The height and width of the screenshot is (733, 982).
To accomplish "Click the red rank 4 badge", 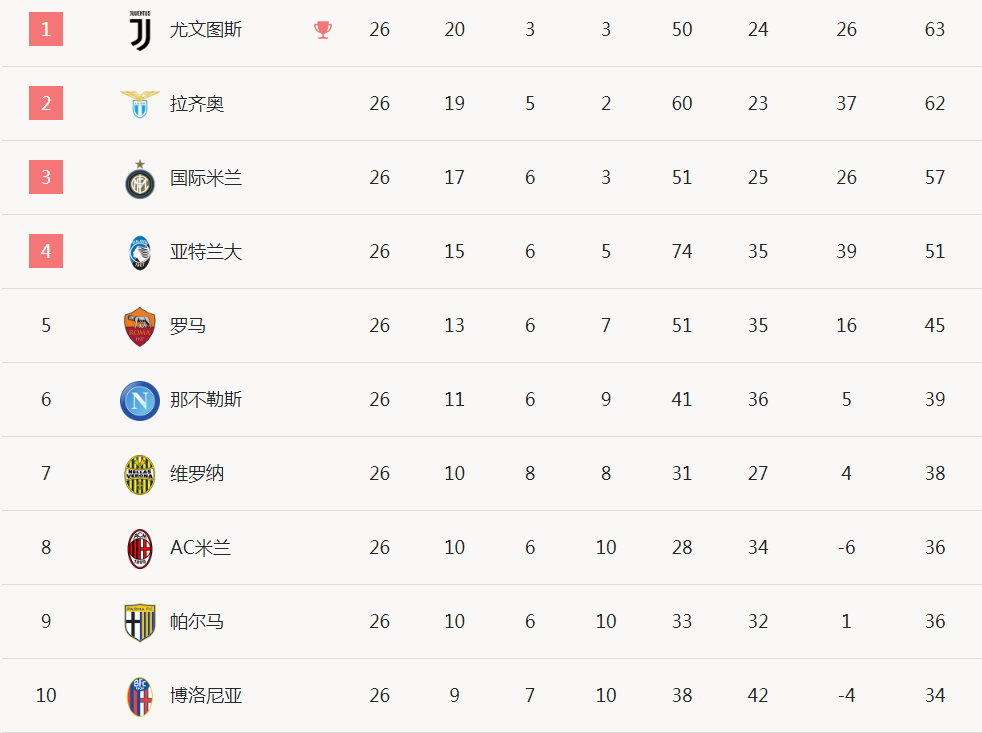I will tap(46, 251).
